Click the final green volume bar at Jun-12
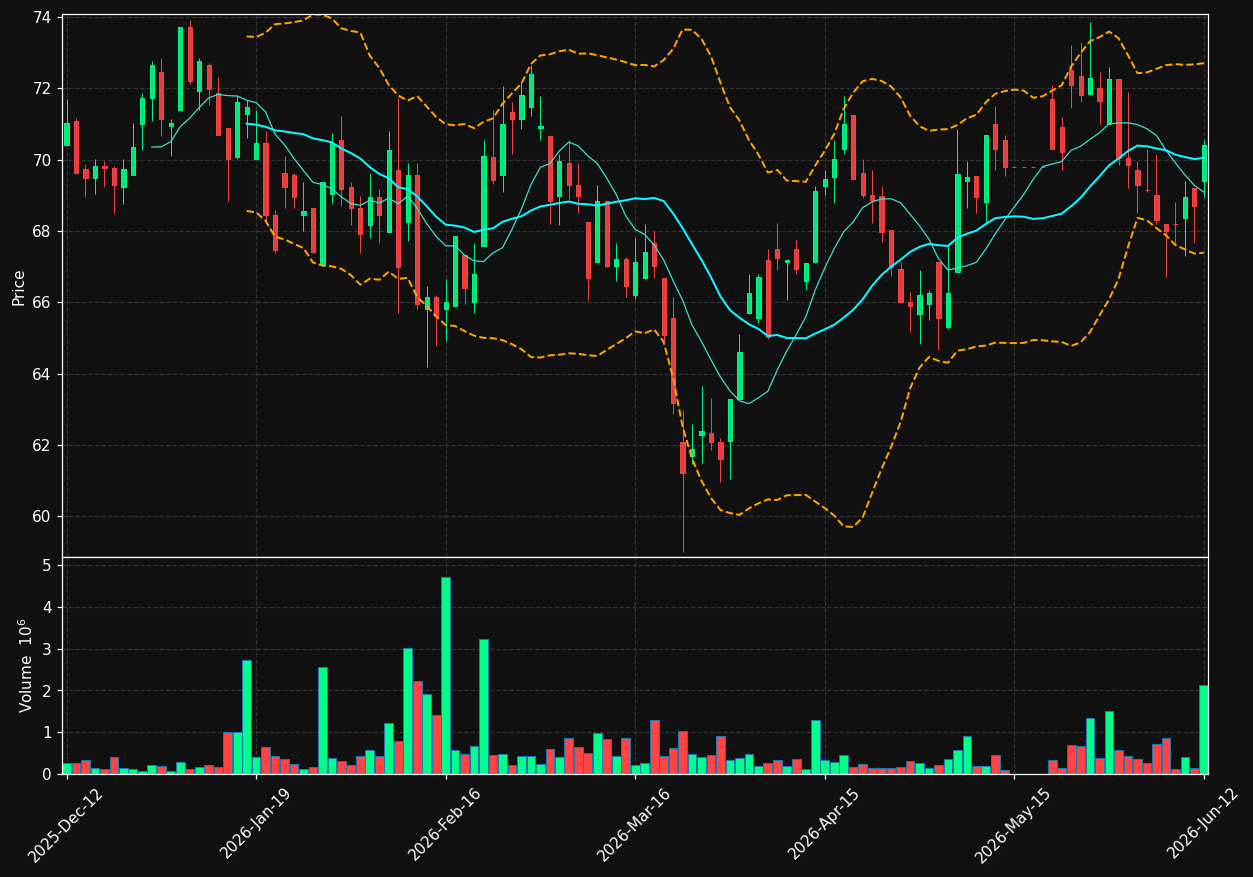This screenshot has width=1253, height=877. coord(1204,730)
